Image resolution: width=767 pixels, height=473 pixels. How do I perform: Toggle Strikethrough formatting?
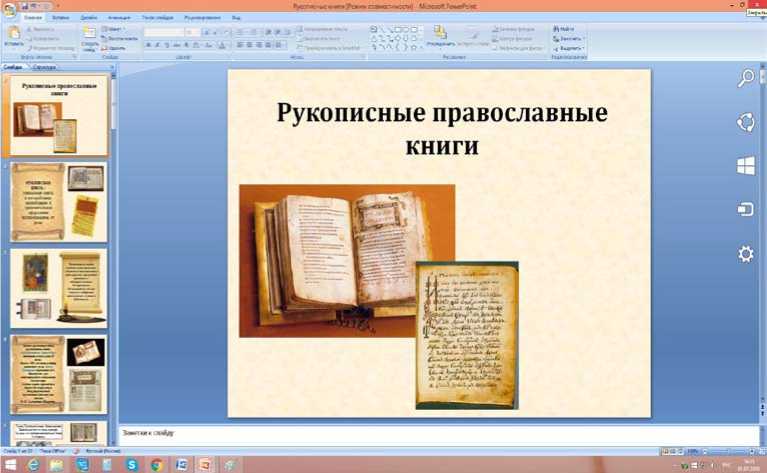tap(177, 45)
